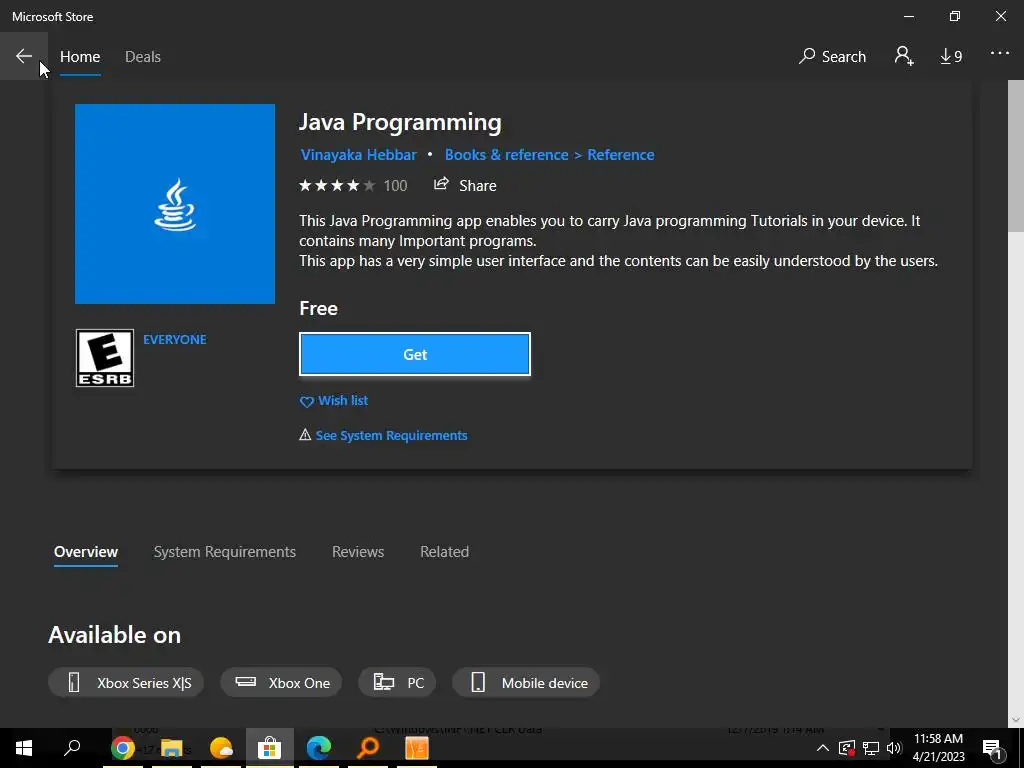Open the Related tab
This screenshot has width=1024, height=768.
tap(444, 552)
